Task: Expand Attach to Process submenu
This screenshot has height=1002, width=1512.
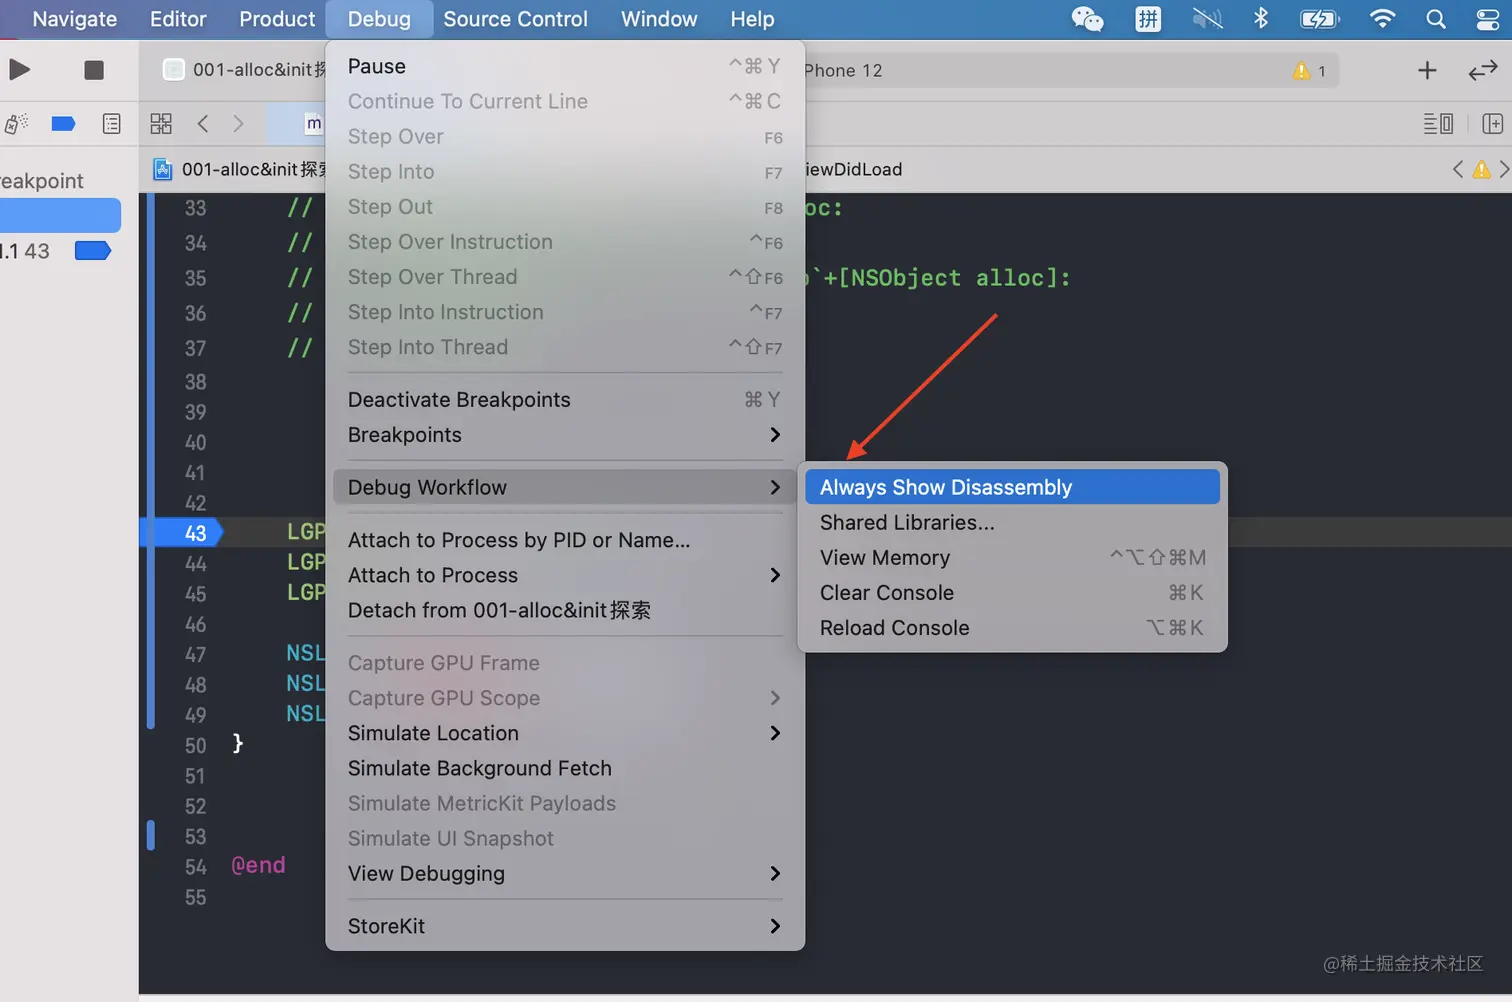Action: click(x=565, y=575)
